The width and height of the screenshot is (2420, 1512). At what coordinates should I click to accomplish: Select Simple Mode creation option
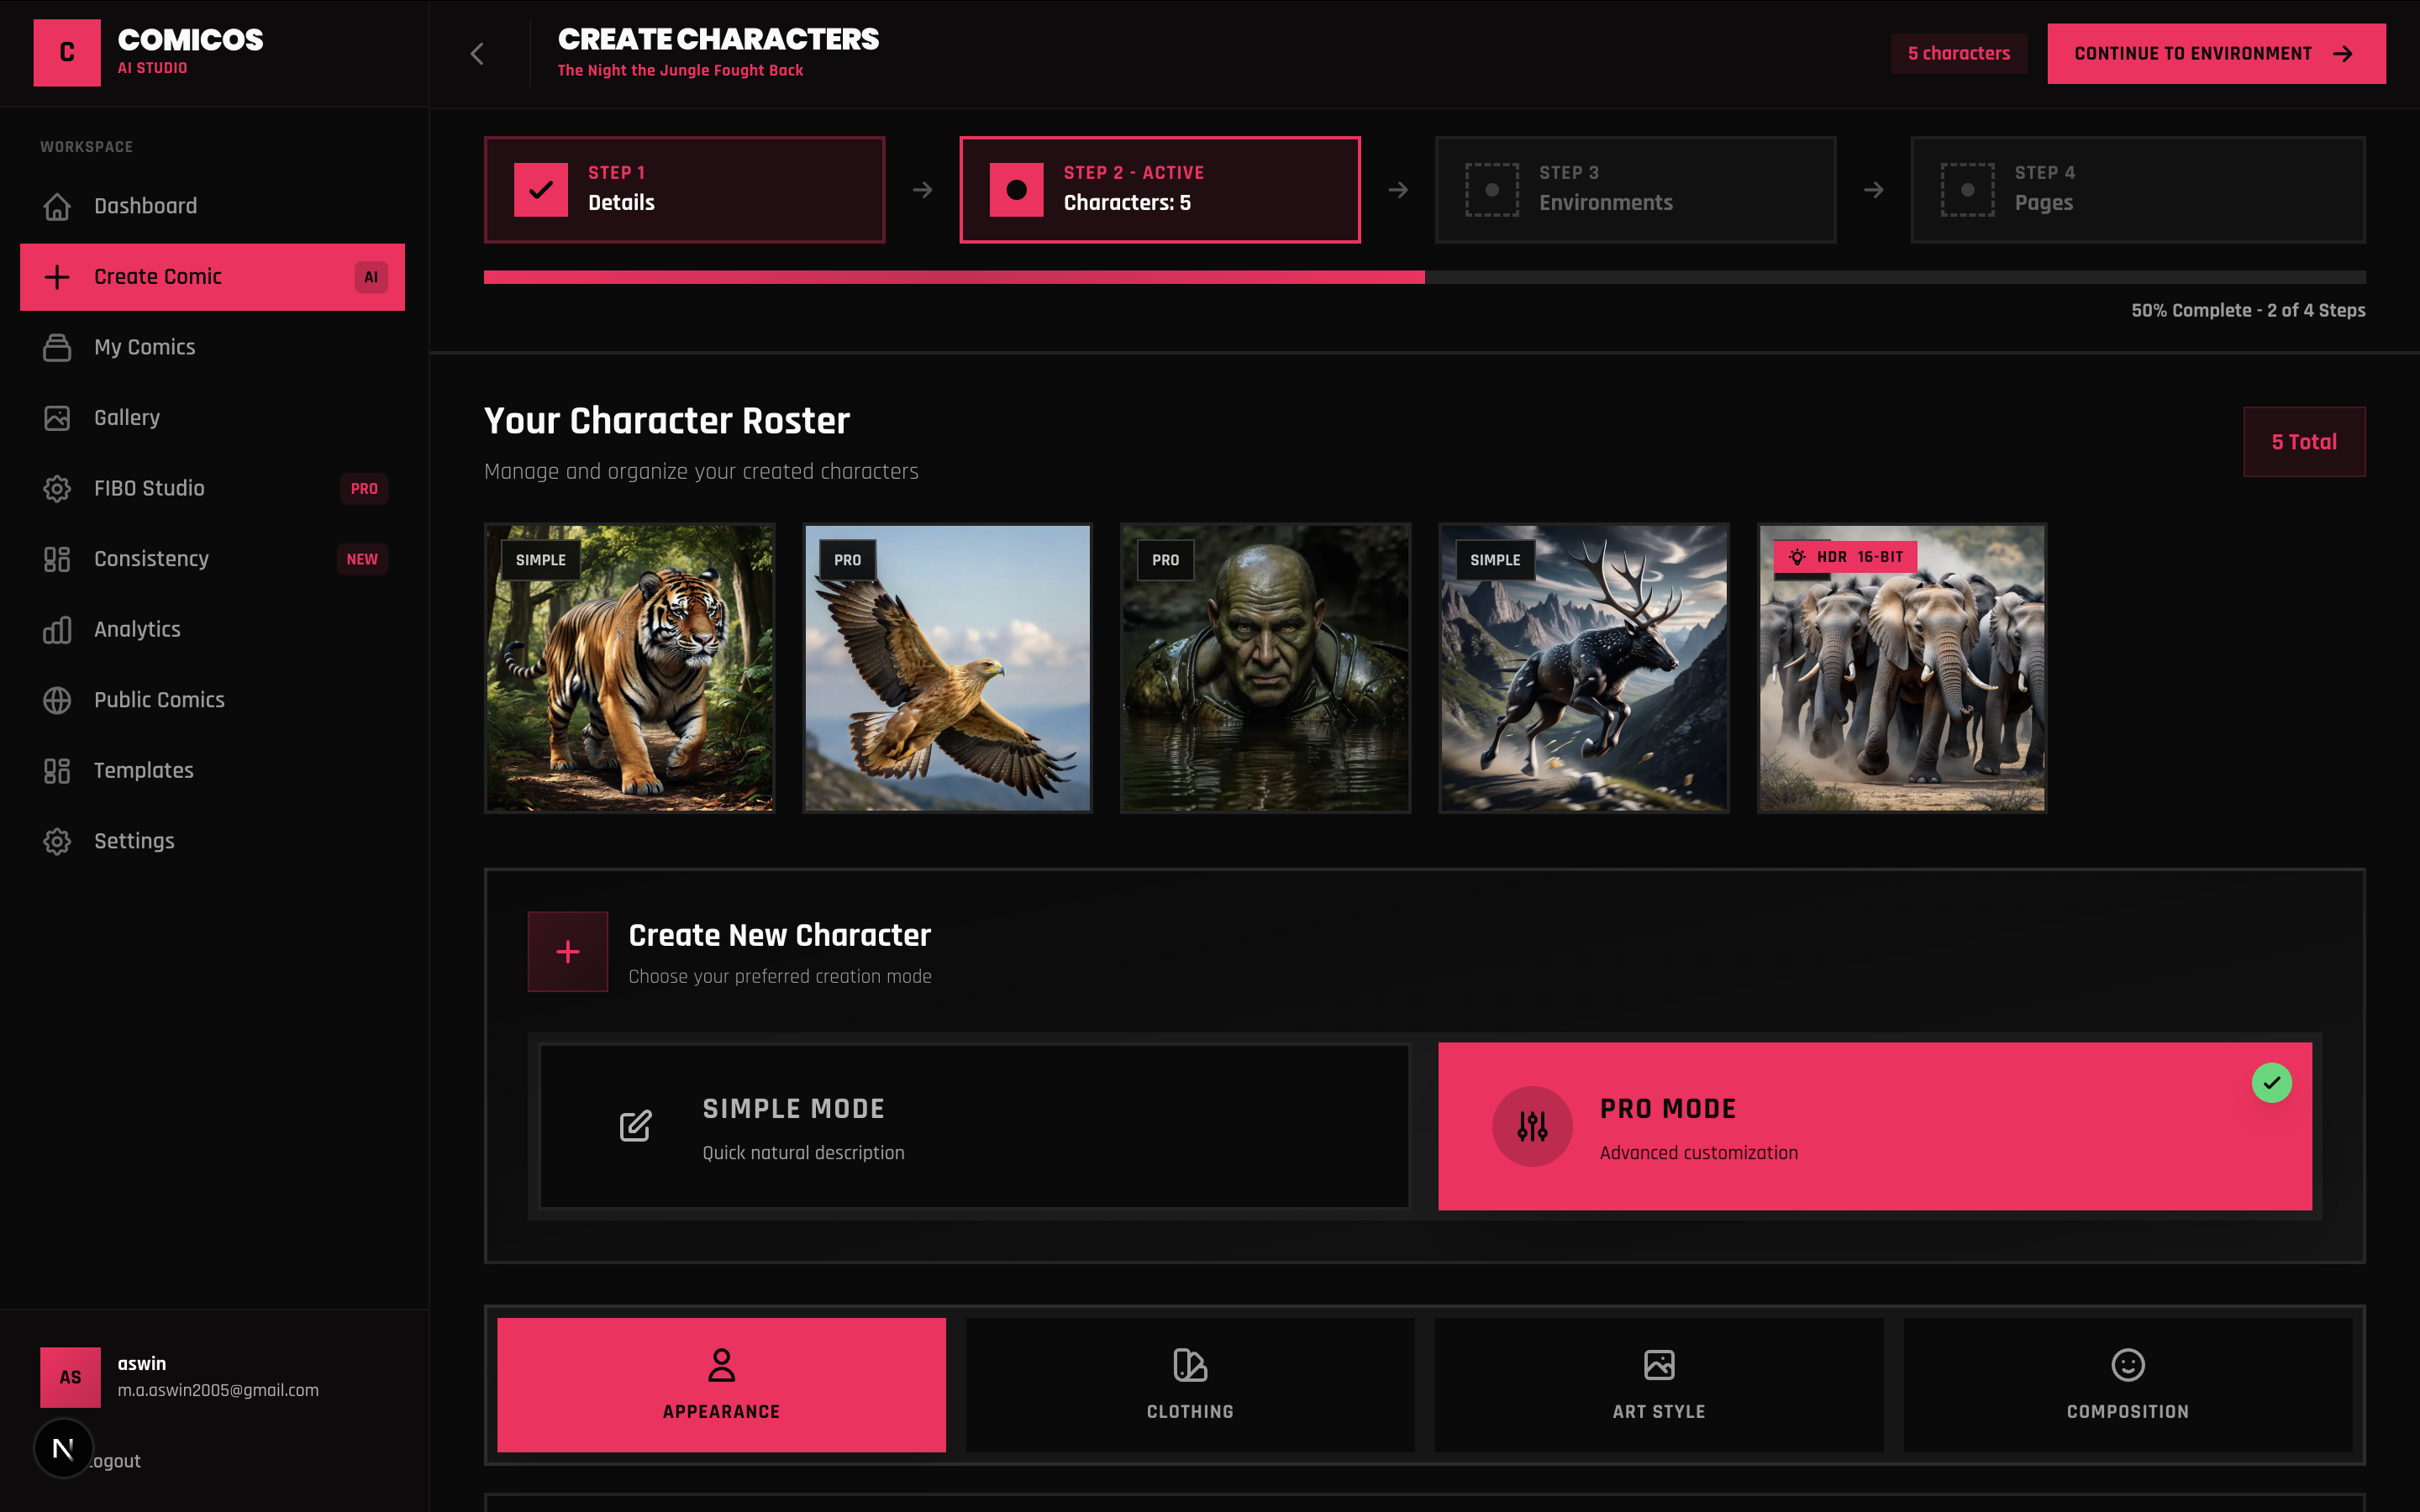click(x=974, y=1127)
